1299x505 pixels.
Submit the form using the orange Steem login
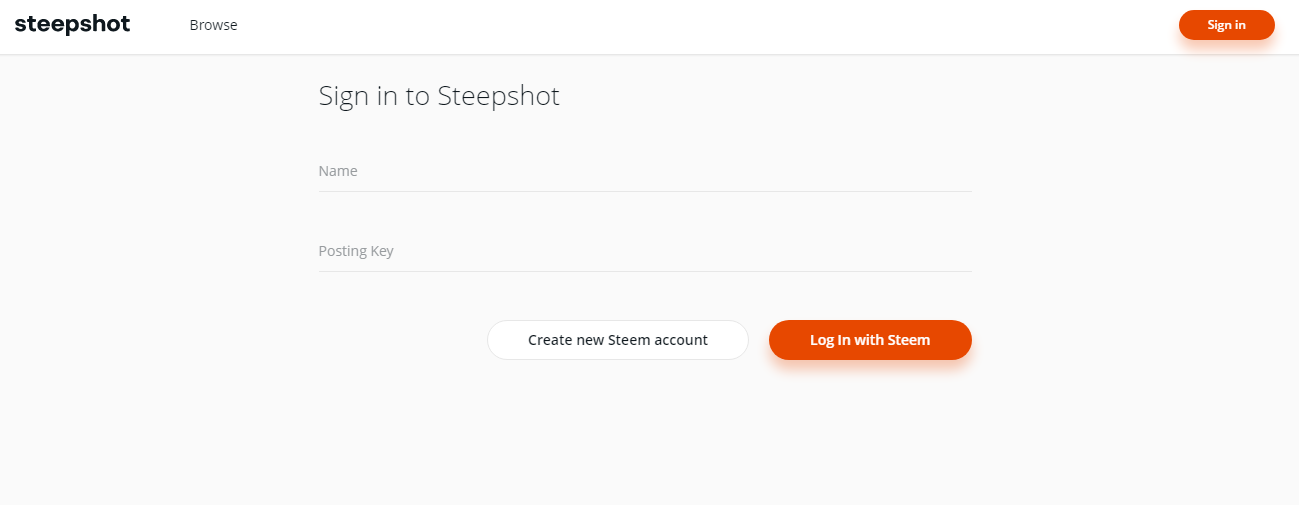[870, 340]
